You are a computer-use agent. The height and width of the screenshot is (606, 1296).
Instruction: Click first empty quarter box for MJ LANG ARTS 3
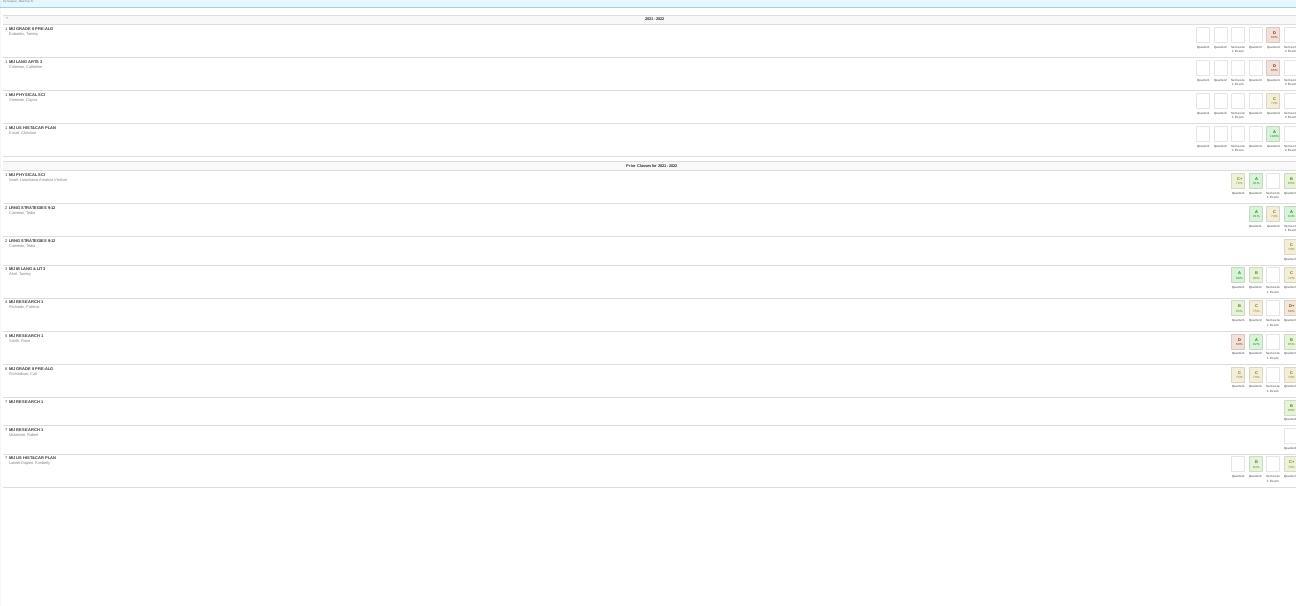pyautogui.click(x=1203, y=68)
